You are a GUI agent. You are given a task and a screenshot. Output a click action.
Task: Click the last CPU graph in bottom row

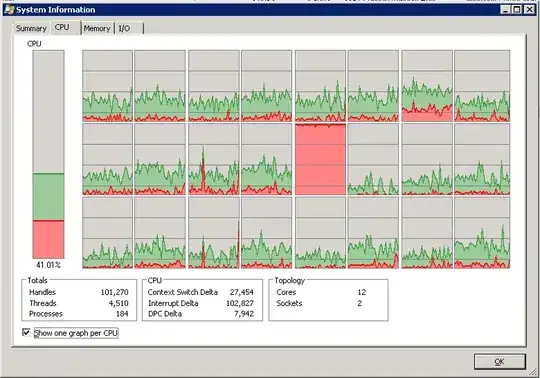[482, 232]
